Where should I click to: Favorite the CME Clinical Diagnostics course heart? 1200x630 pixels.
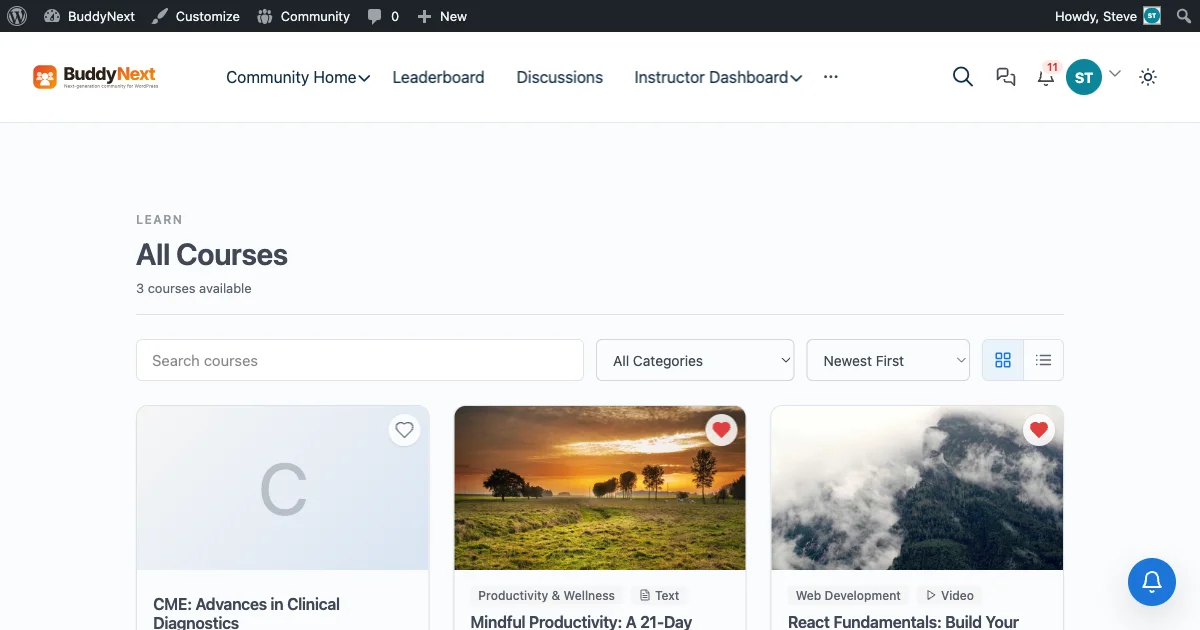pyautogui.click(x=404, y=430)
